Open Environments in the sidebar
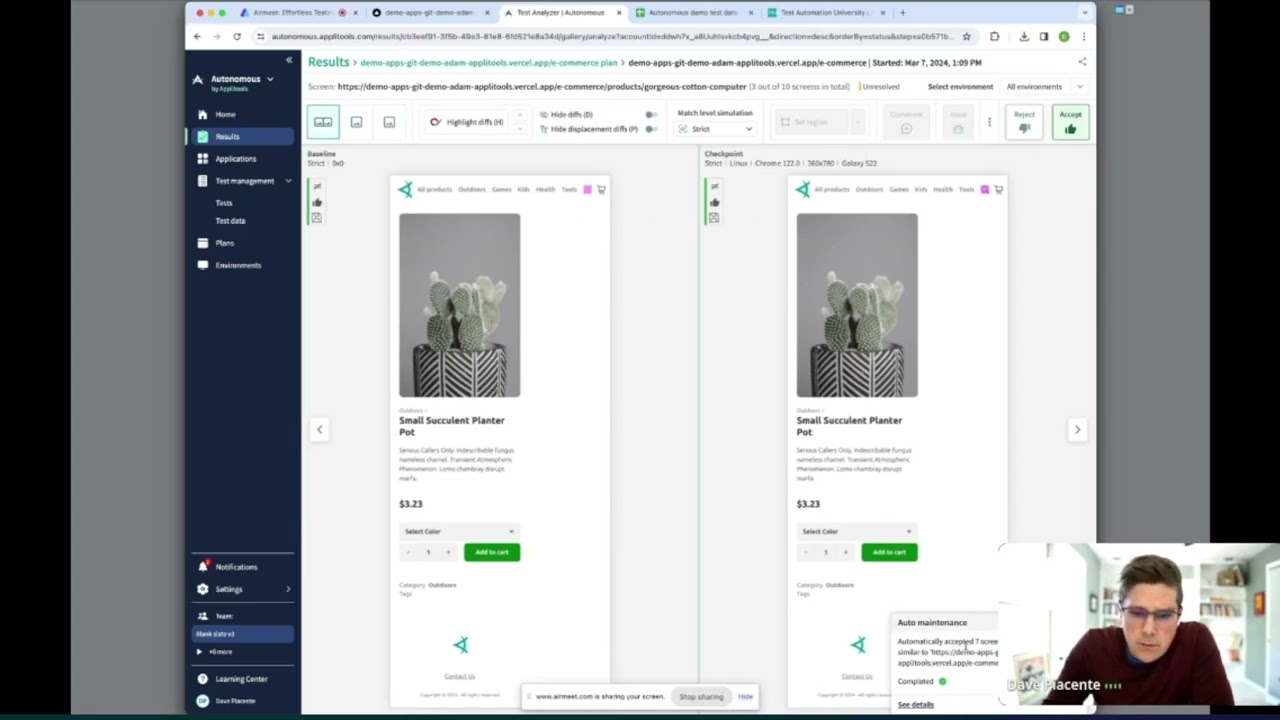Image resolution: width=1280 pixels, height=720 pixels. 238,265
